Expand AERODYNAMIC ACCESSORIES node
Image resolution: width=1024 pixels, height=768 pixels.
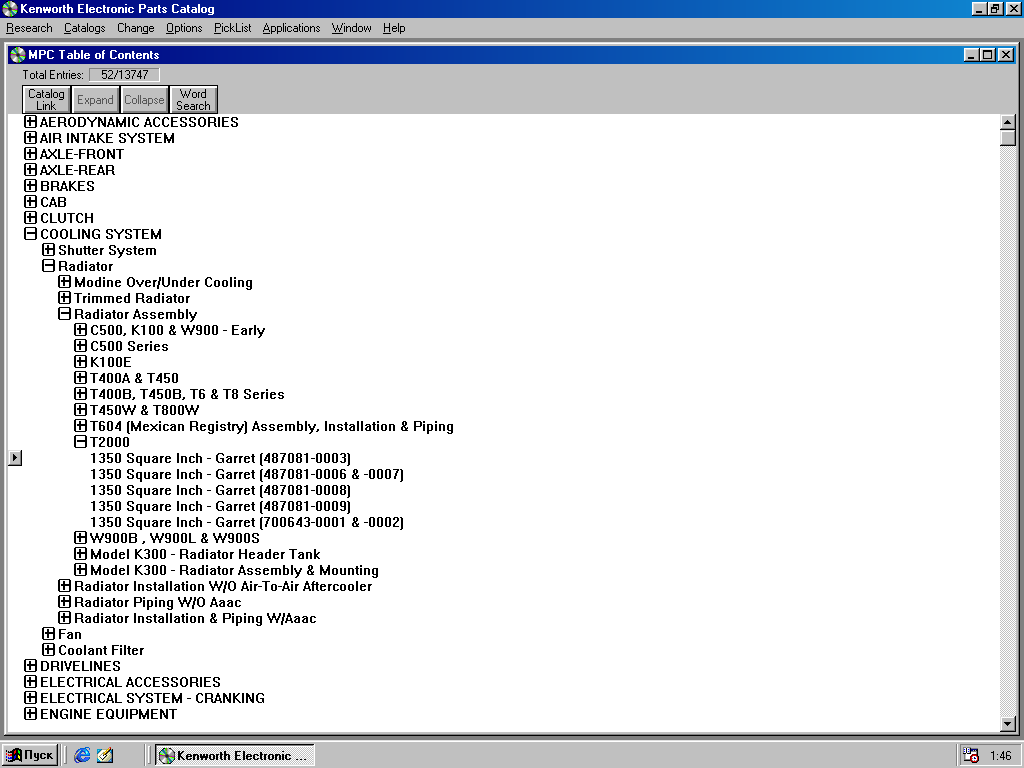click(30, 121)
